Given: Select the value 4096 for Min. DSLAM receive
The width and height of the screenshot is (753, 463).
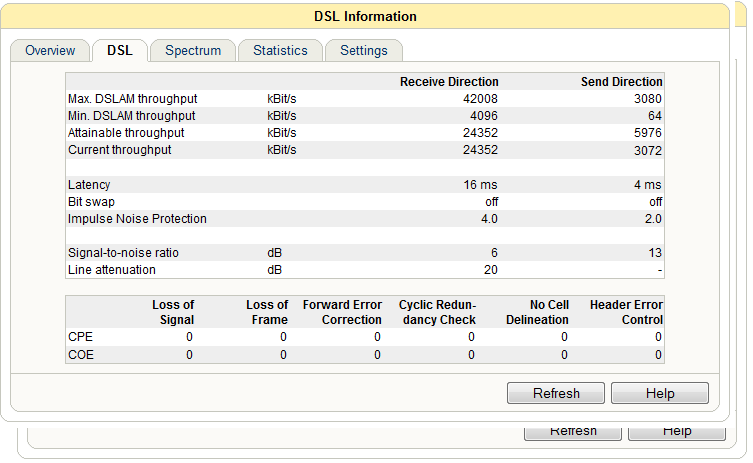Looking at the screenshot, I should (484, 116).
